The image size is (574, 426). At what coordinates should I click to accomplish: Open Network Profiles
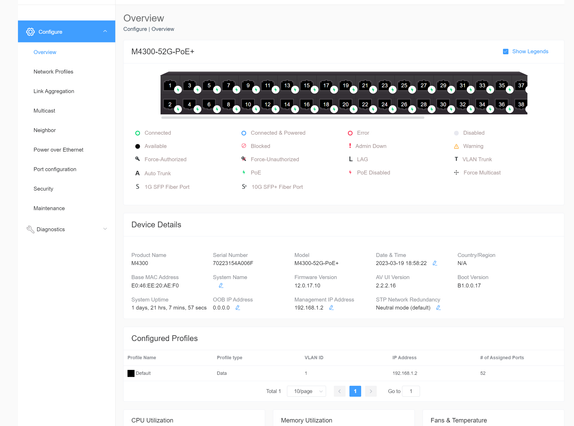(53, 72)
